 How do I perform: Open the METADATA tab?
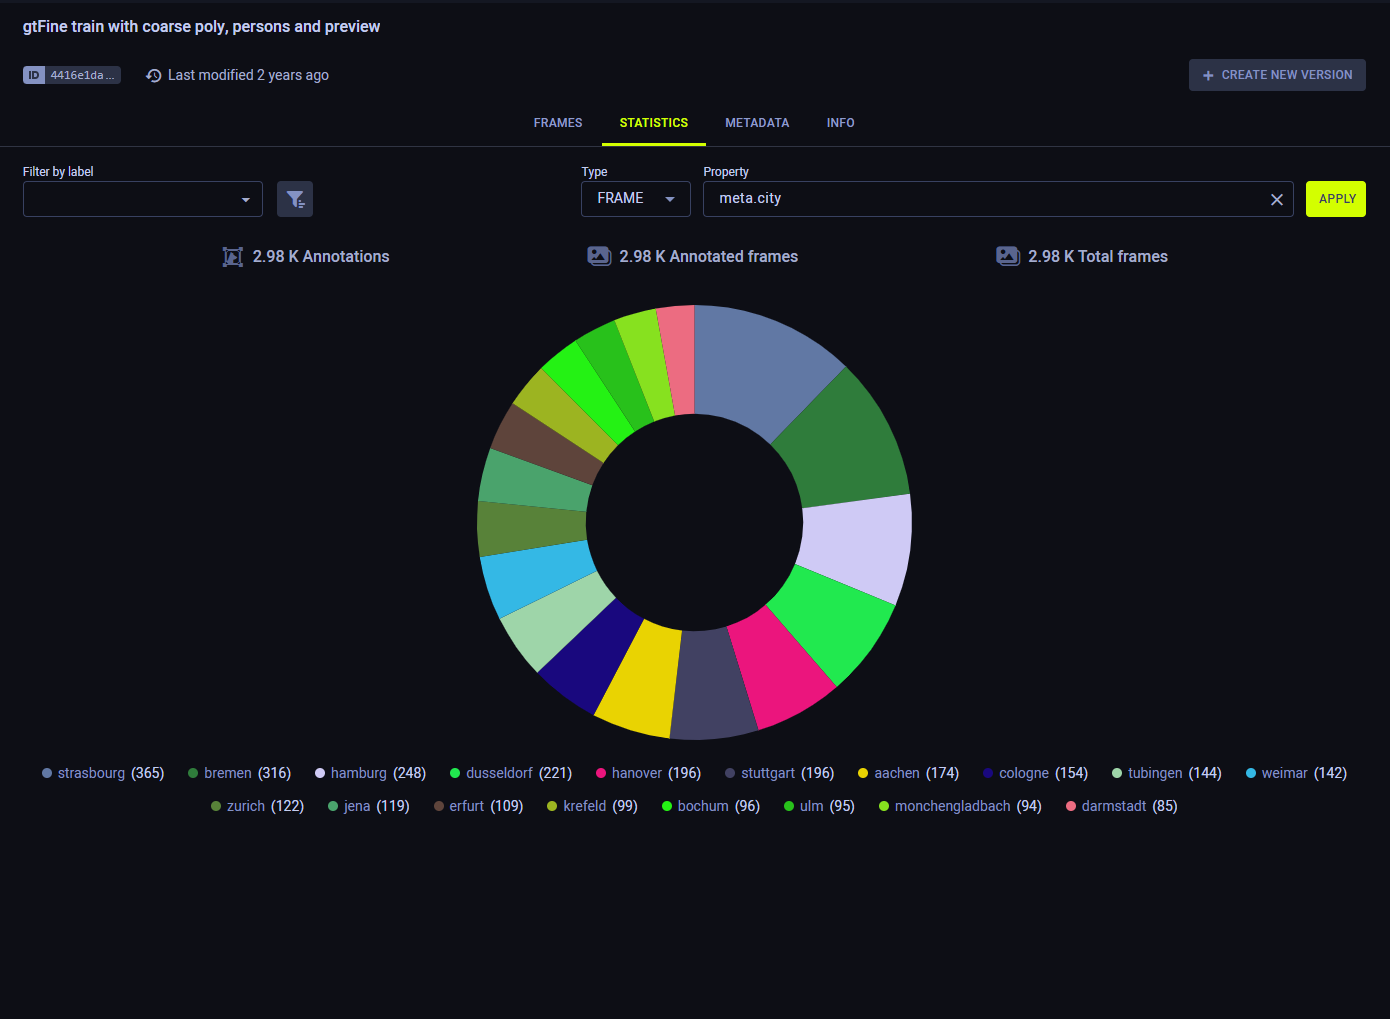pyautogui.click(x=757, y=122)
